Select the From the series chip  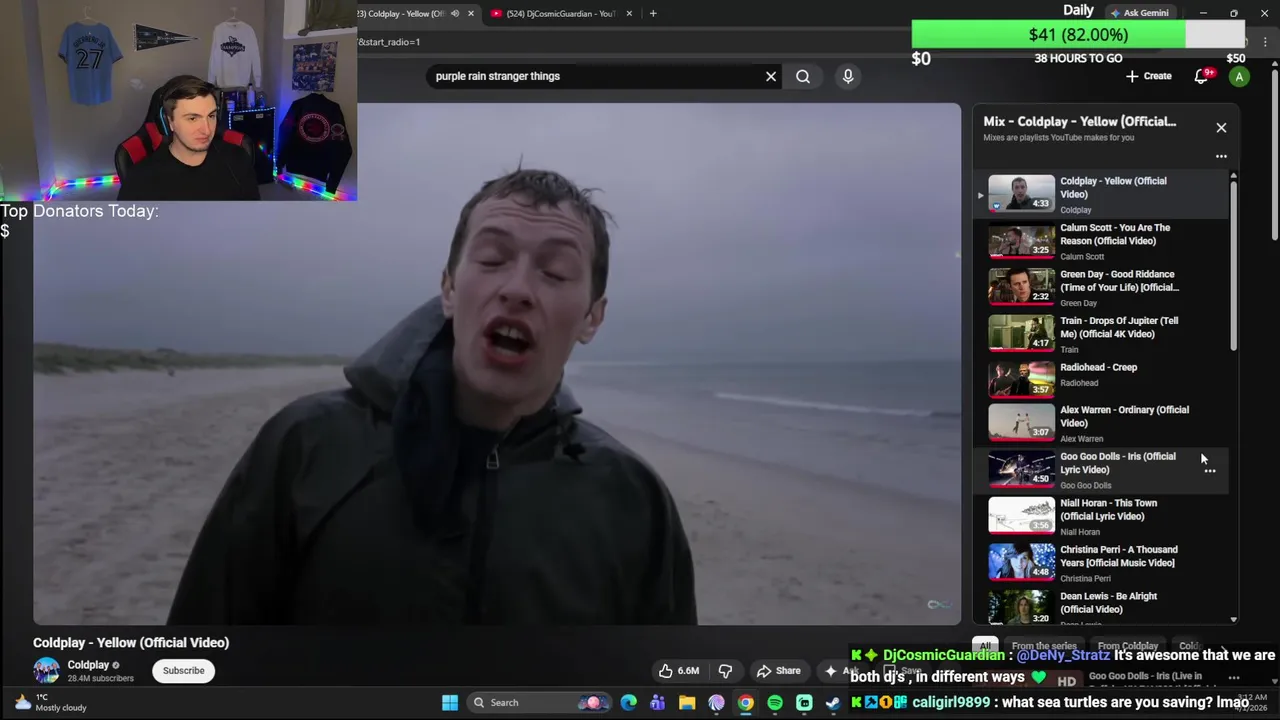click(x=1044, y=647)
